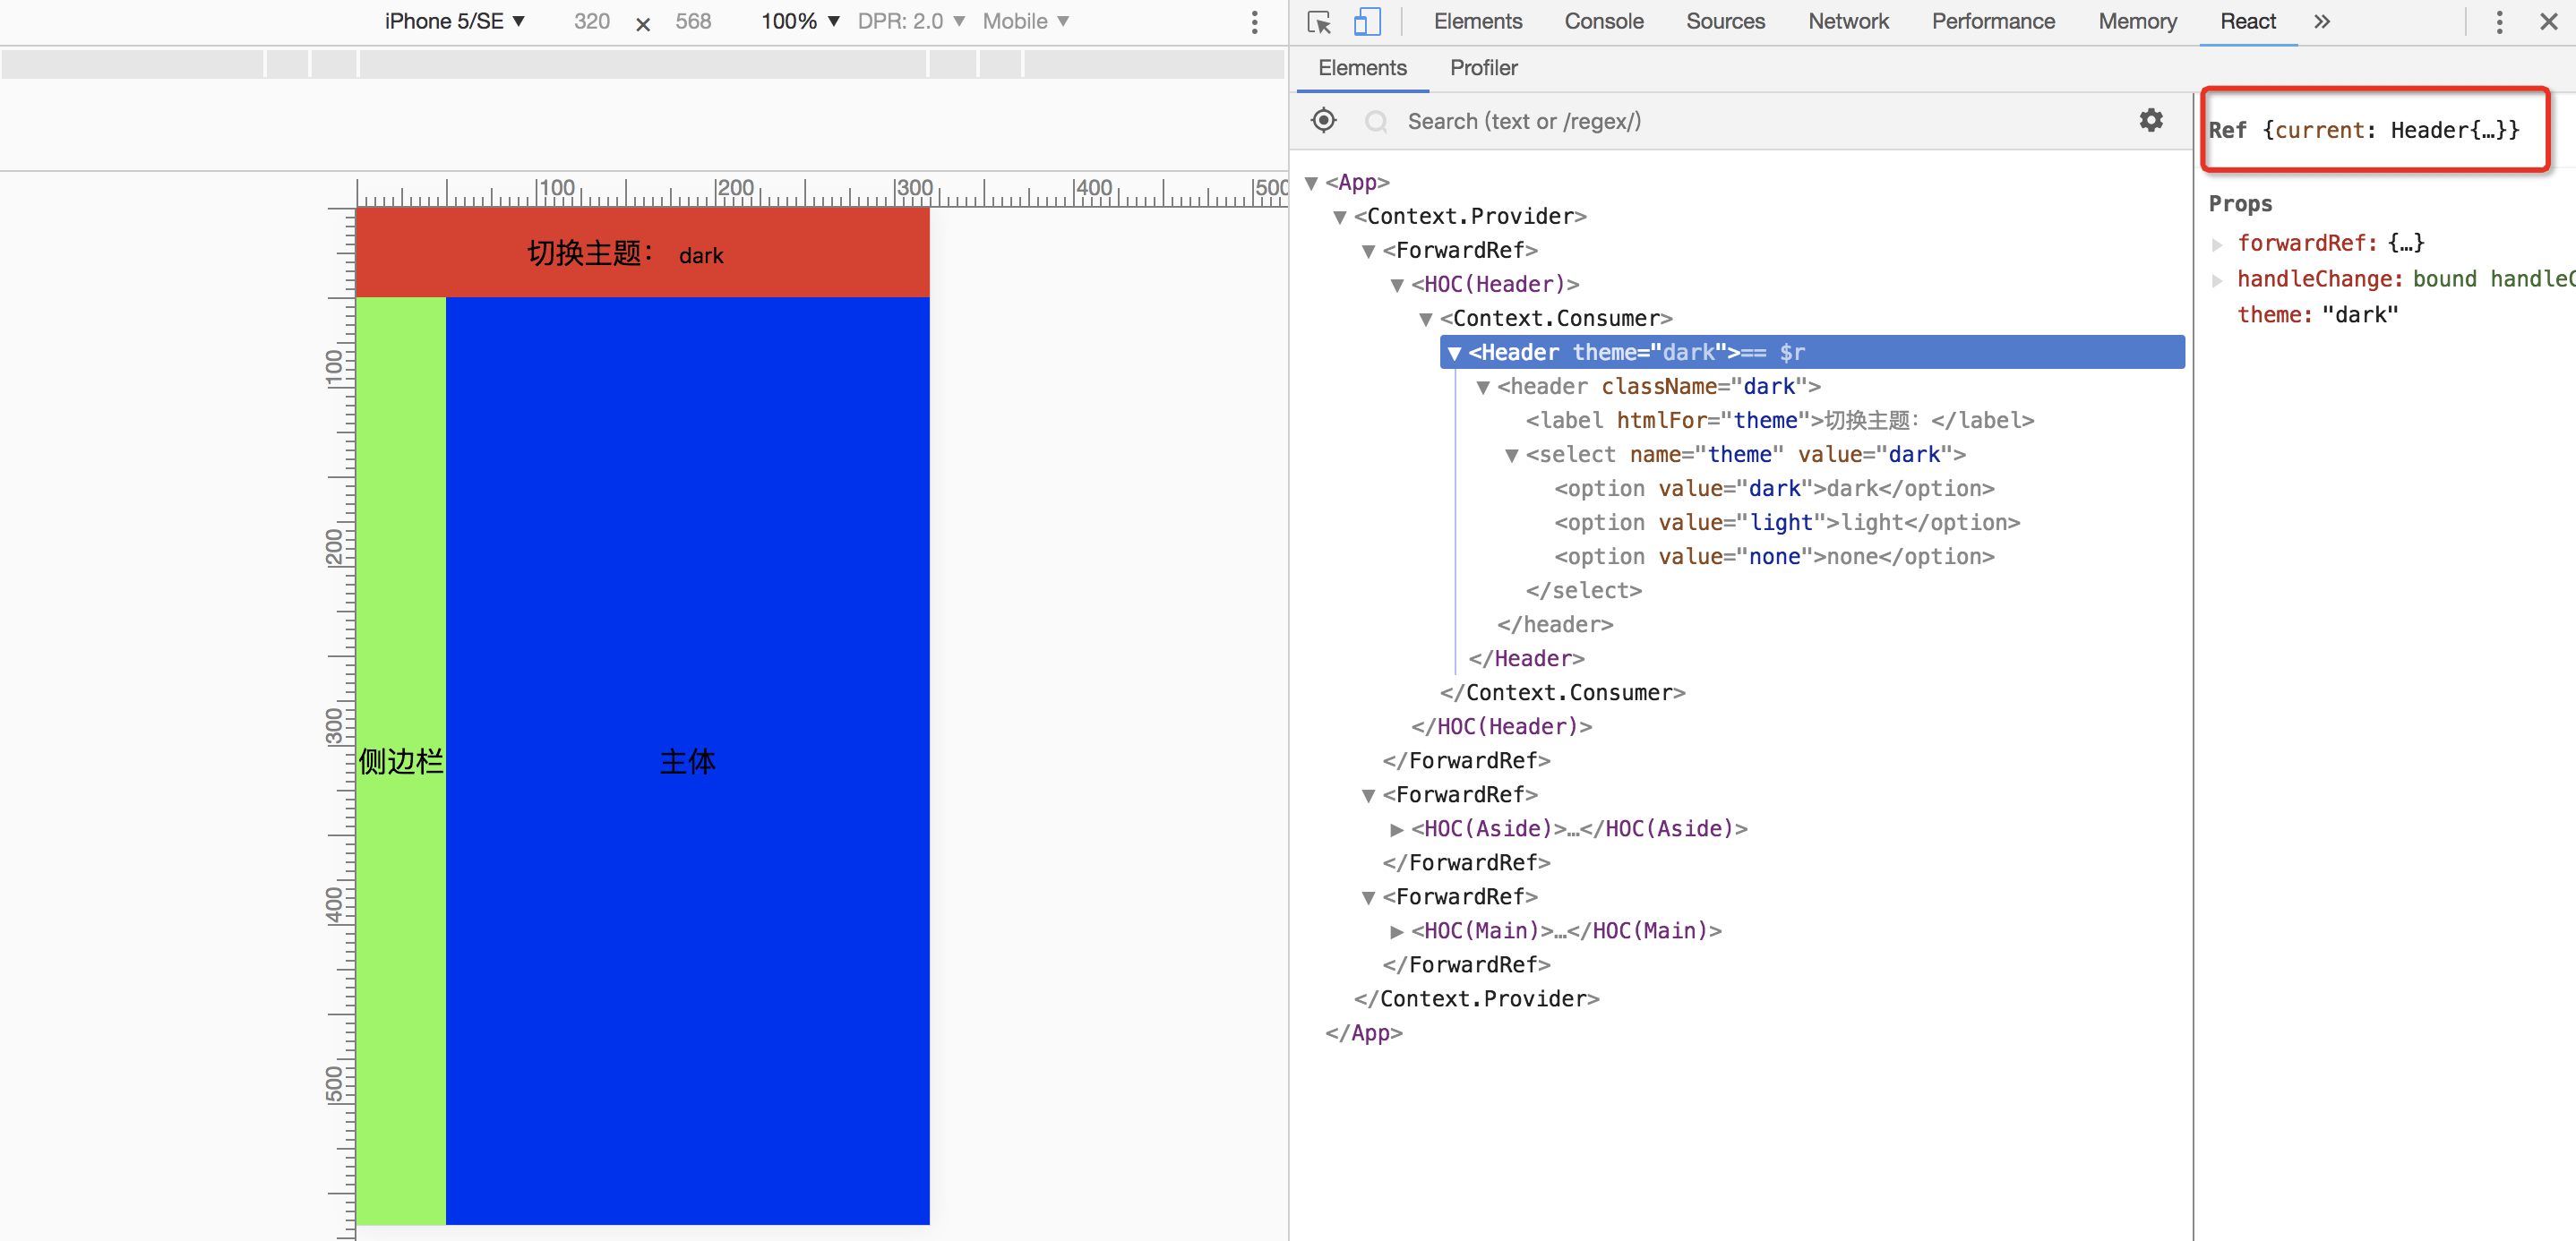Click the React select-component target icon
Image resolution: width=2576 pixels, height=1241 pixels.
point(1323,121)
